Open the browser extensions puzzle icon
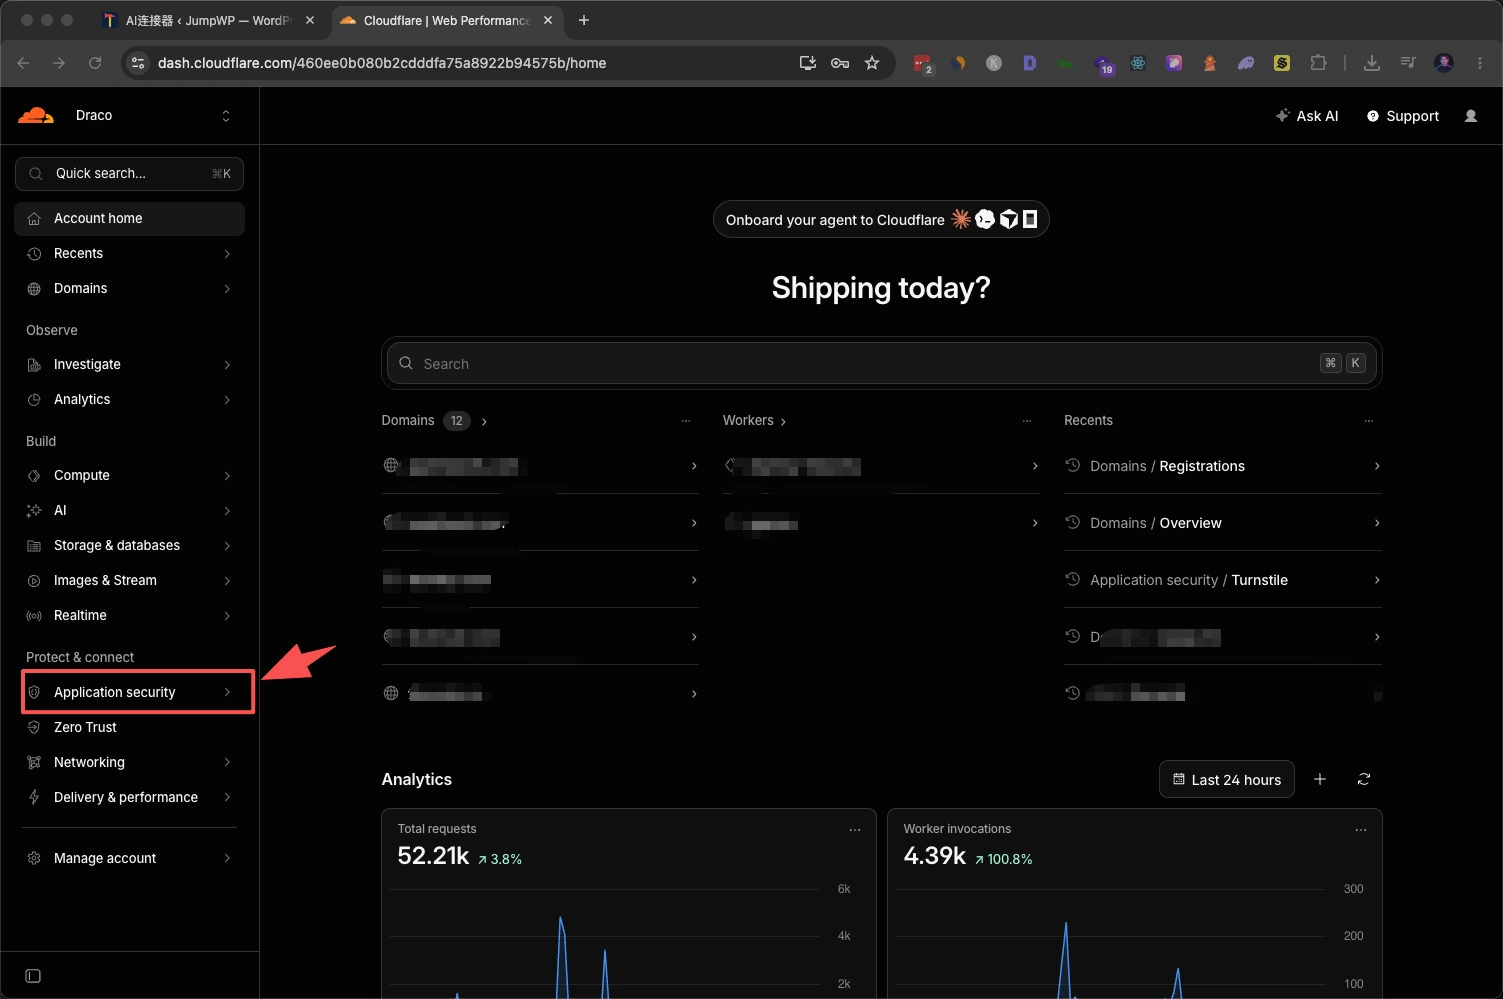1503x999 pixels. coord(1318,63)
